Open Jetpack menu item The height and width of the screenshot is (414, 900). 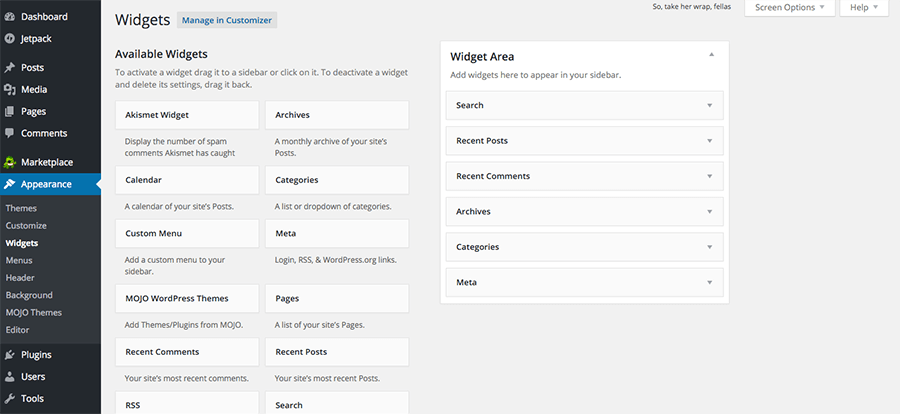point(36,38)
